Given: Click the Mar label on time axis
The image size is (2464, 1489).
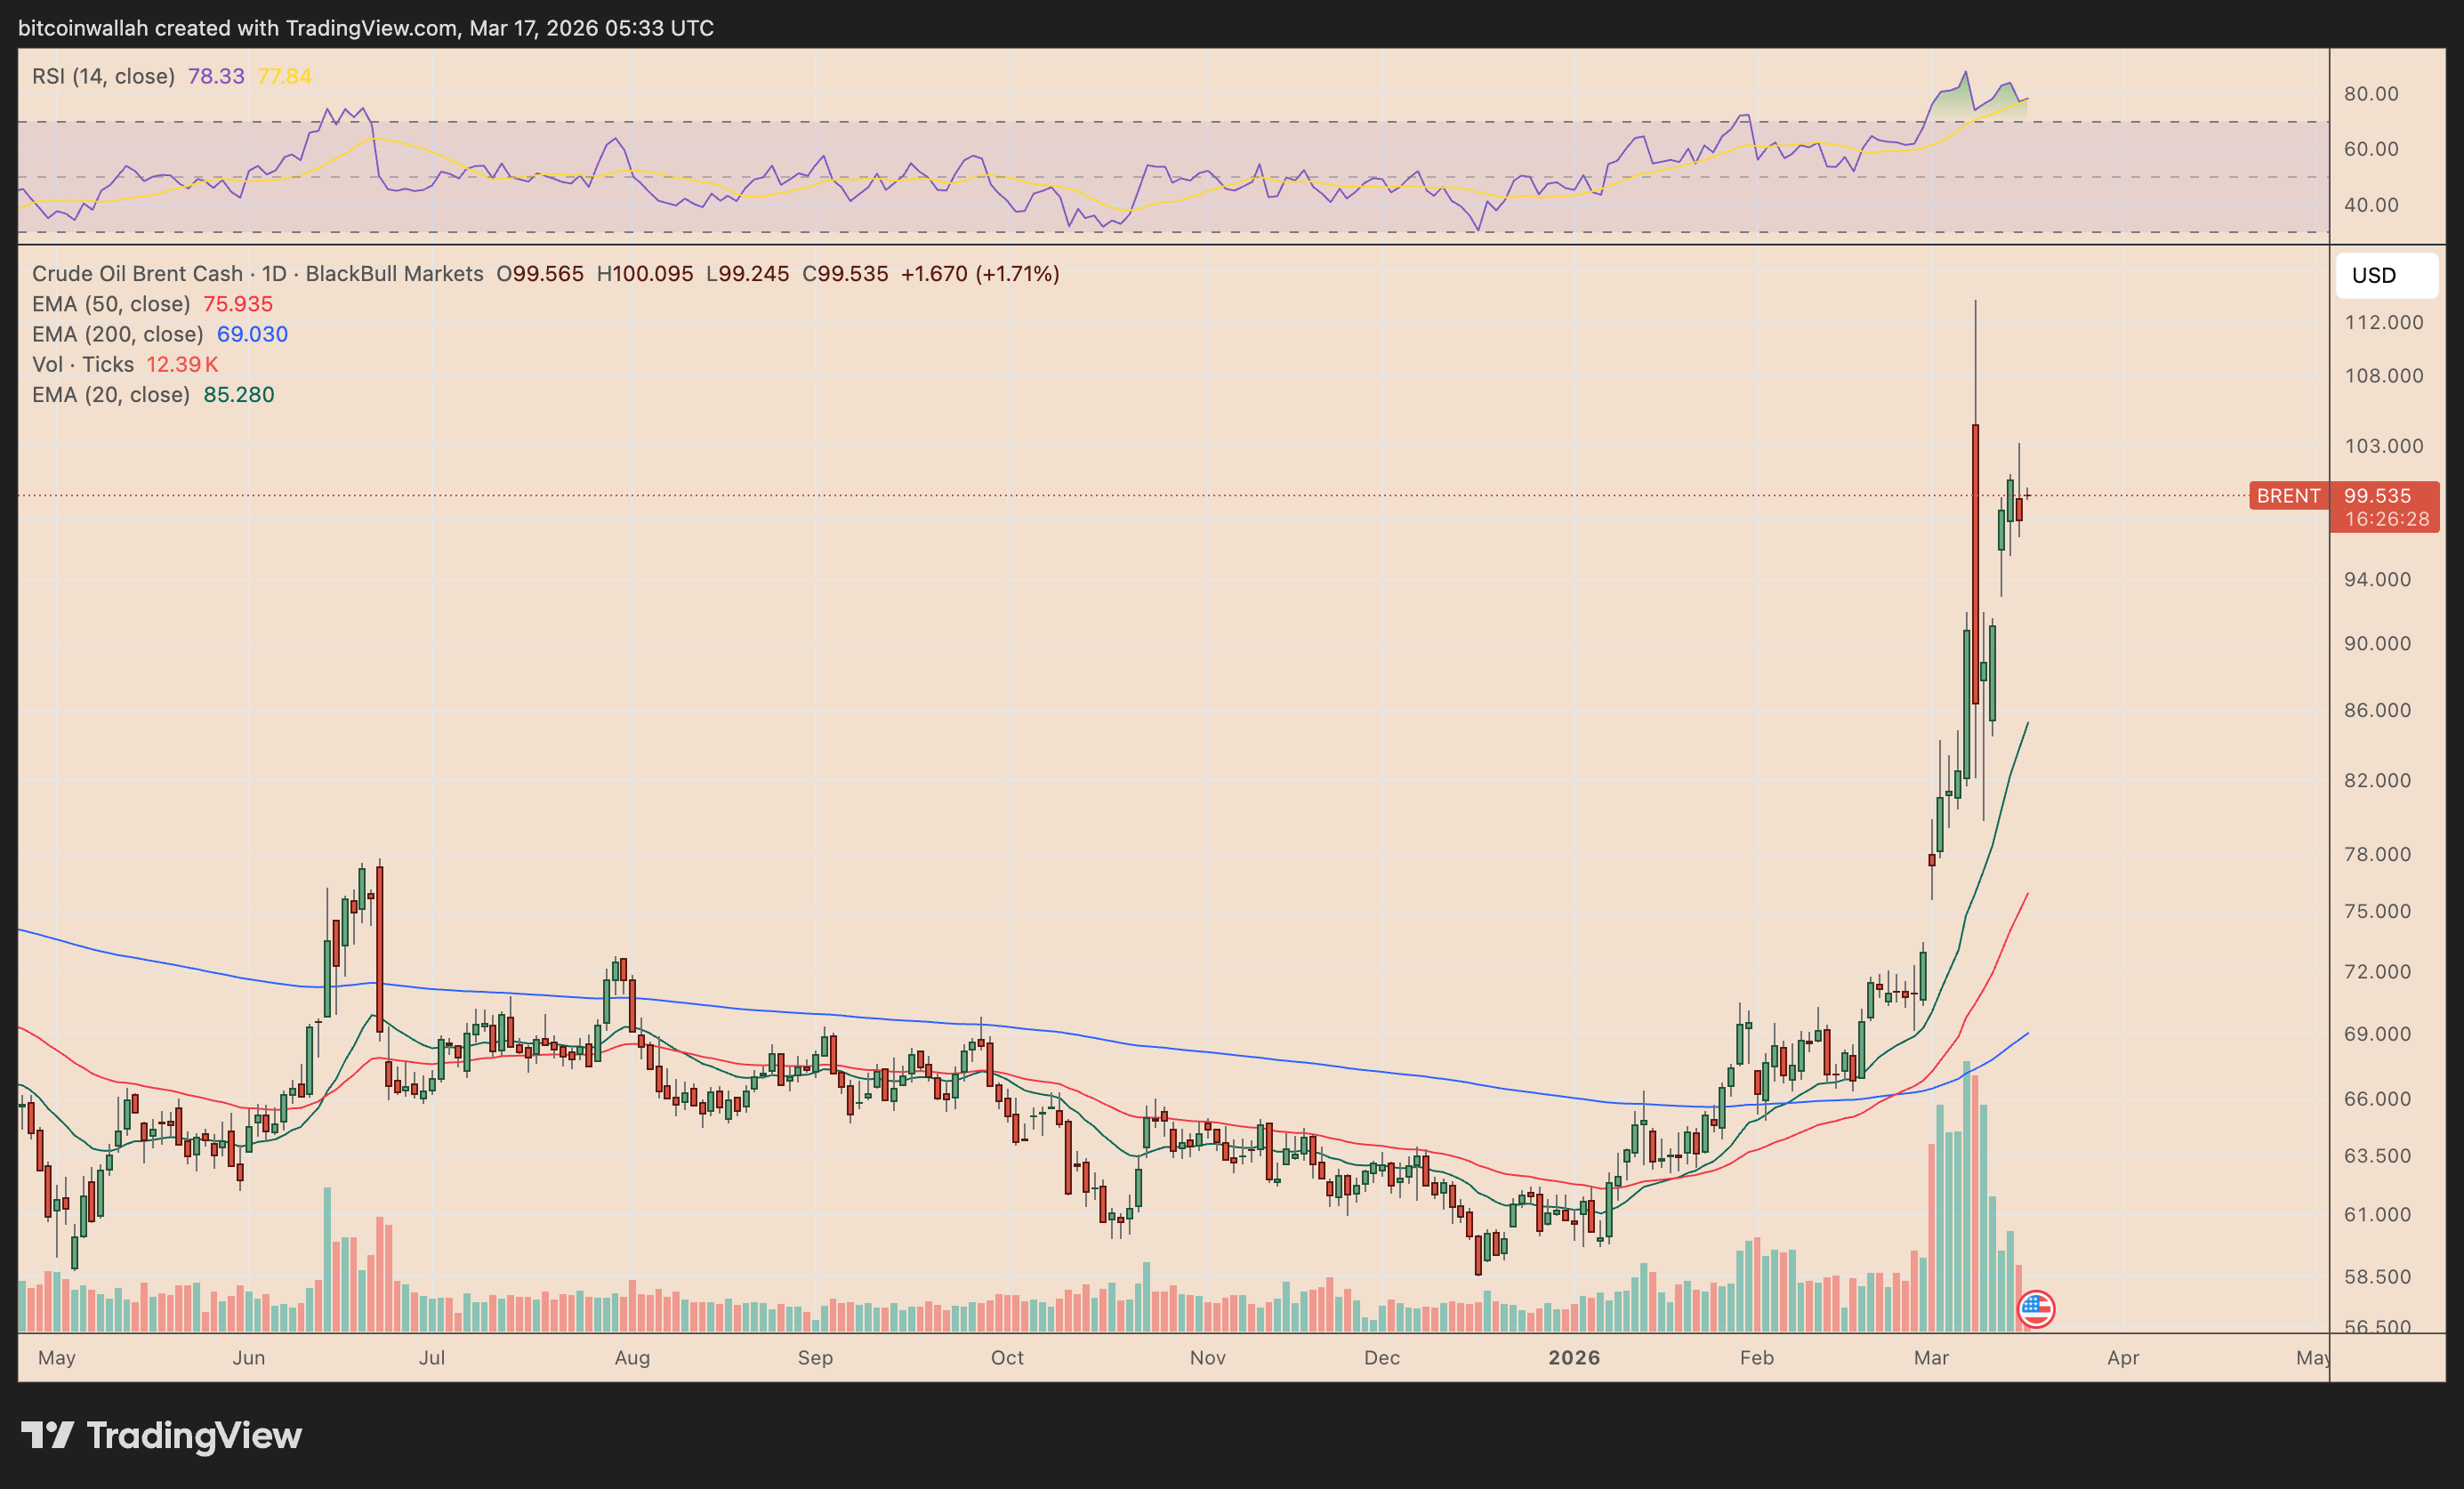Looking at the screenshot, I should (1931, 1358).
